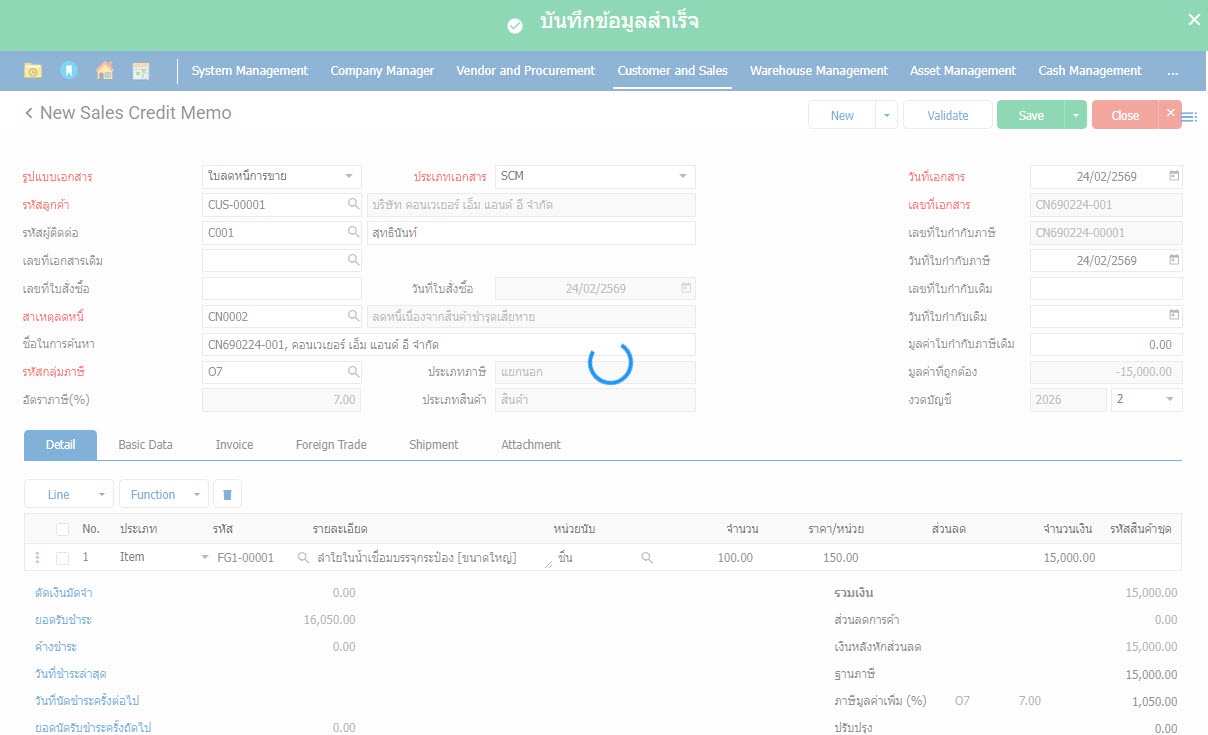Screen dimensions: 1208x735
Task: Search customer code CUS-00001 lookup icon
Action: tap(353, 205)
